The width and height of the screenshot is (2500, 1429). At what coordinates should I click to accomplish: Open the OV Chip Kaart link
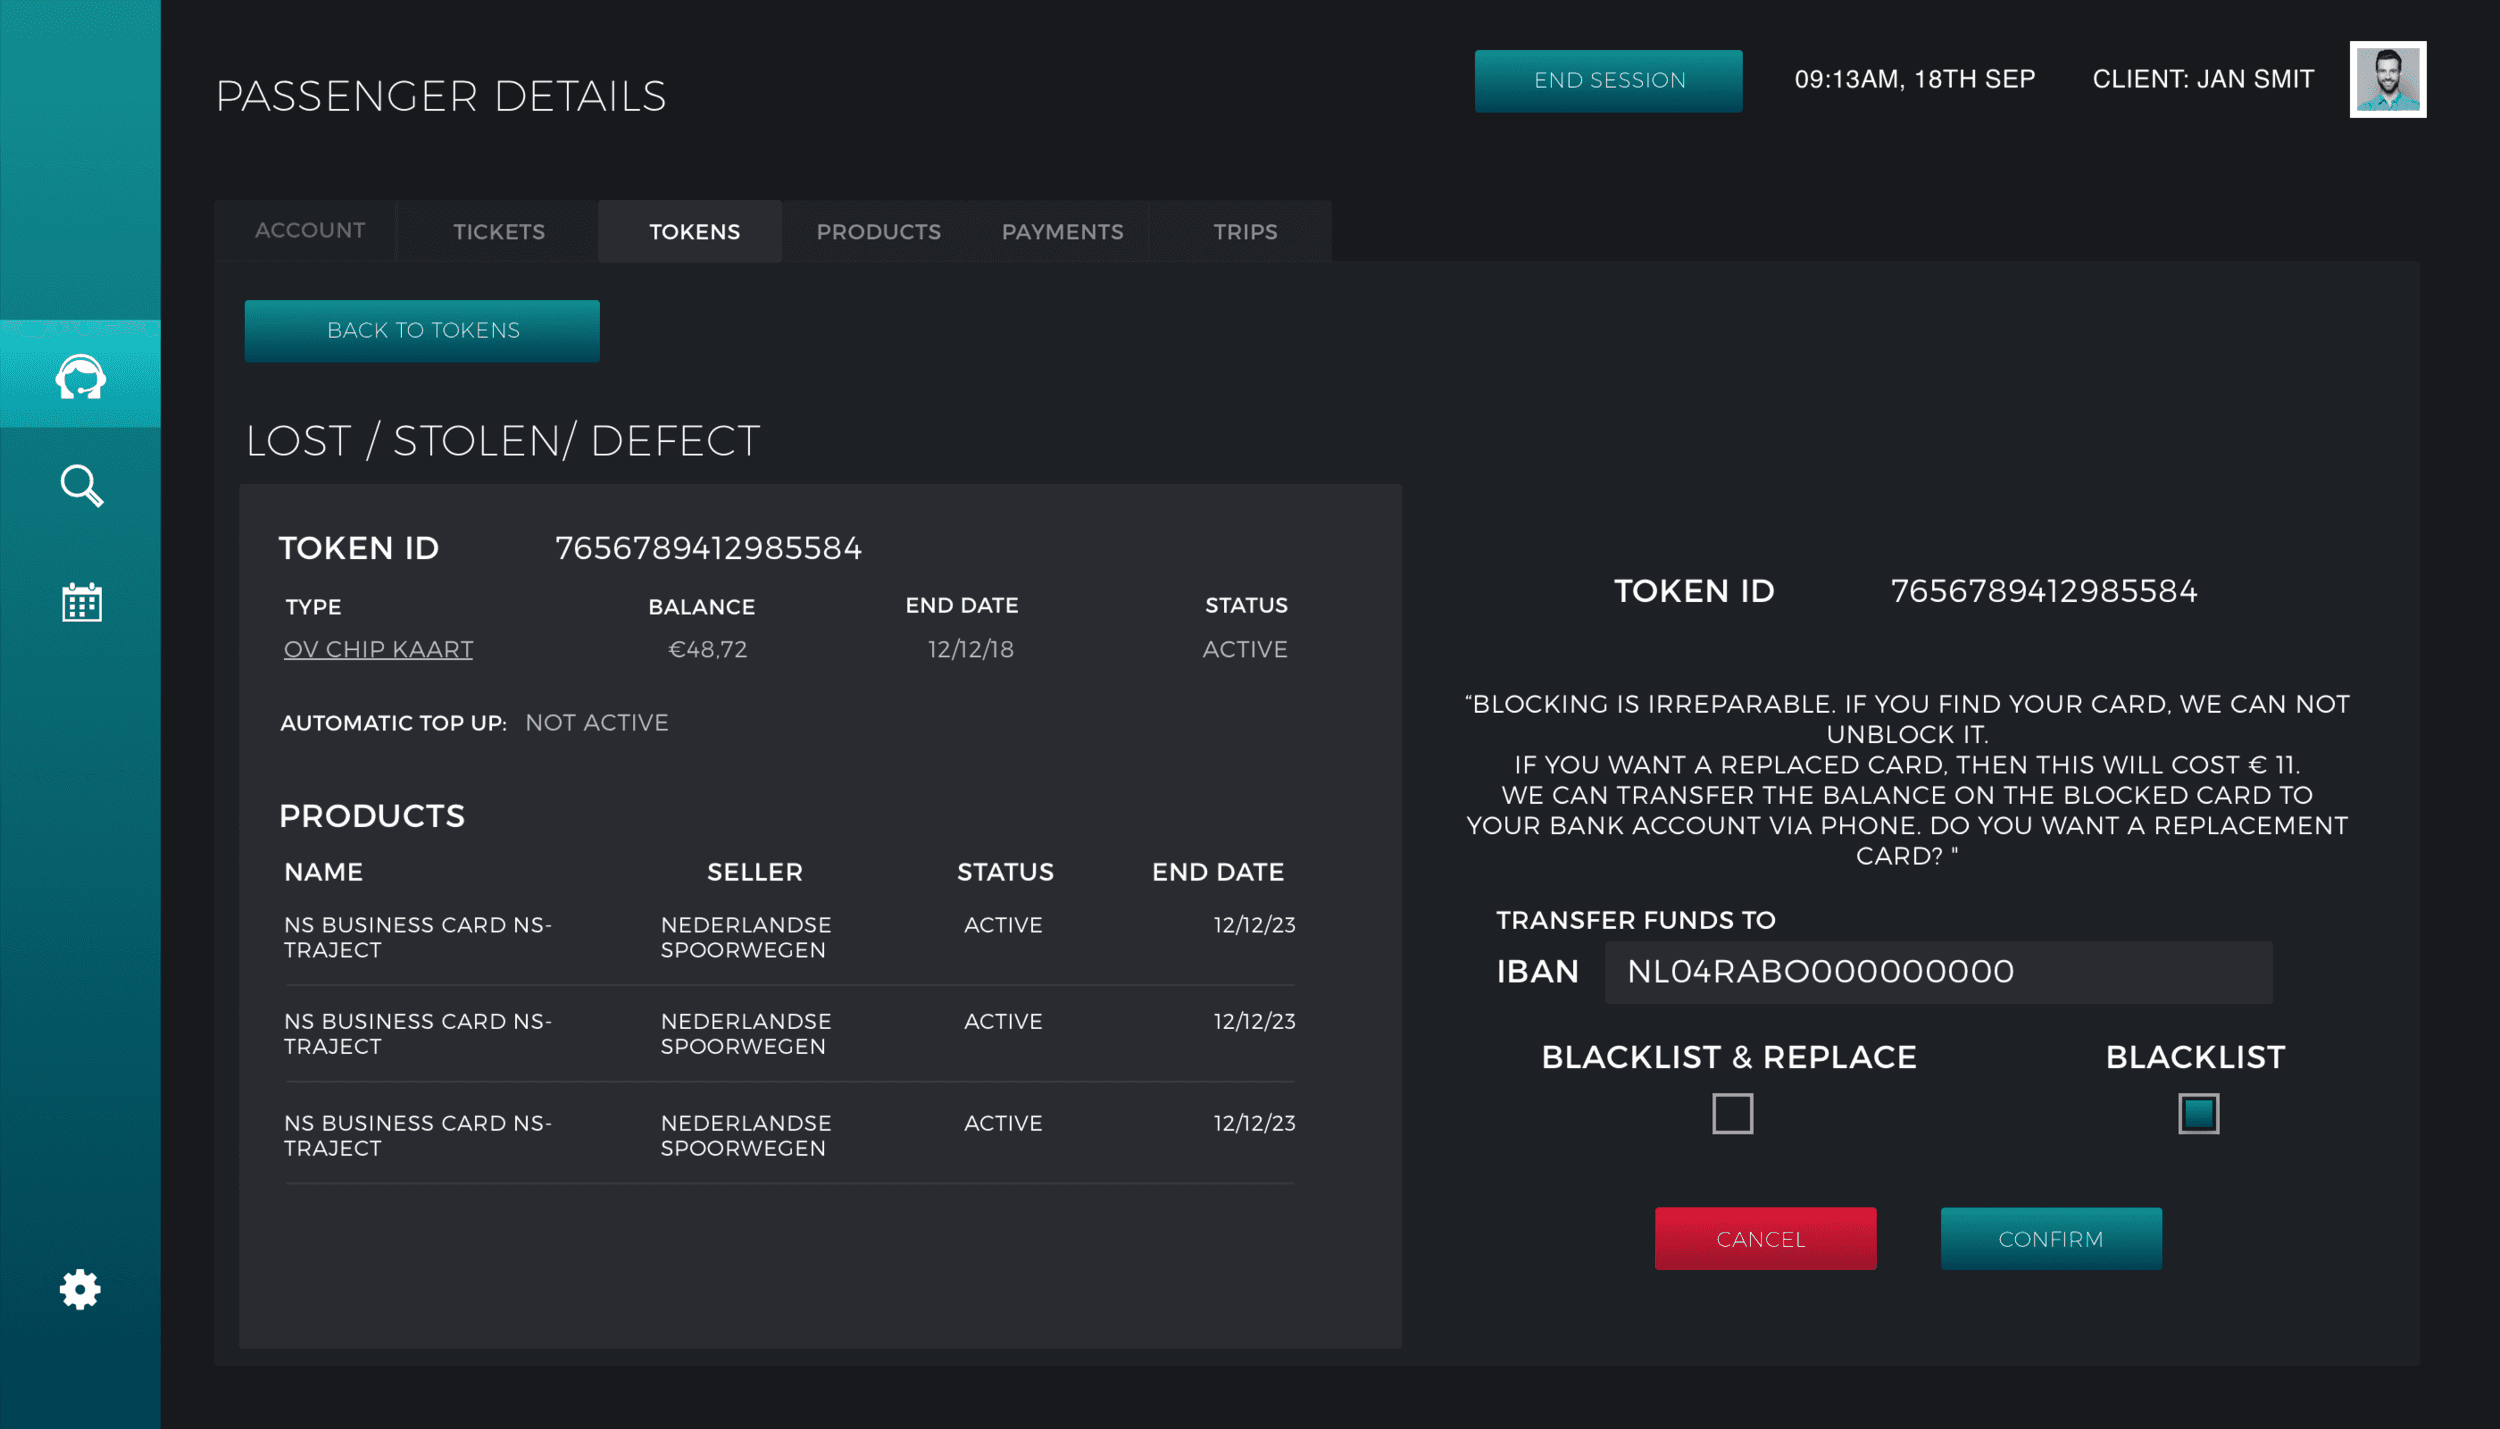click(378, 649)
